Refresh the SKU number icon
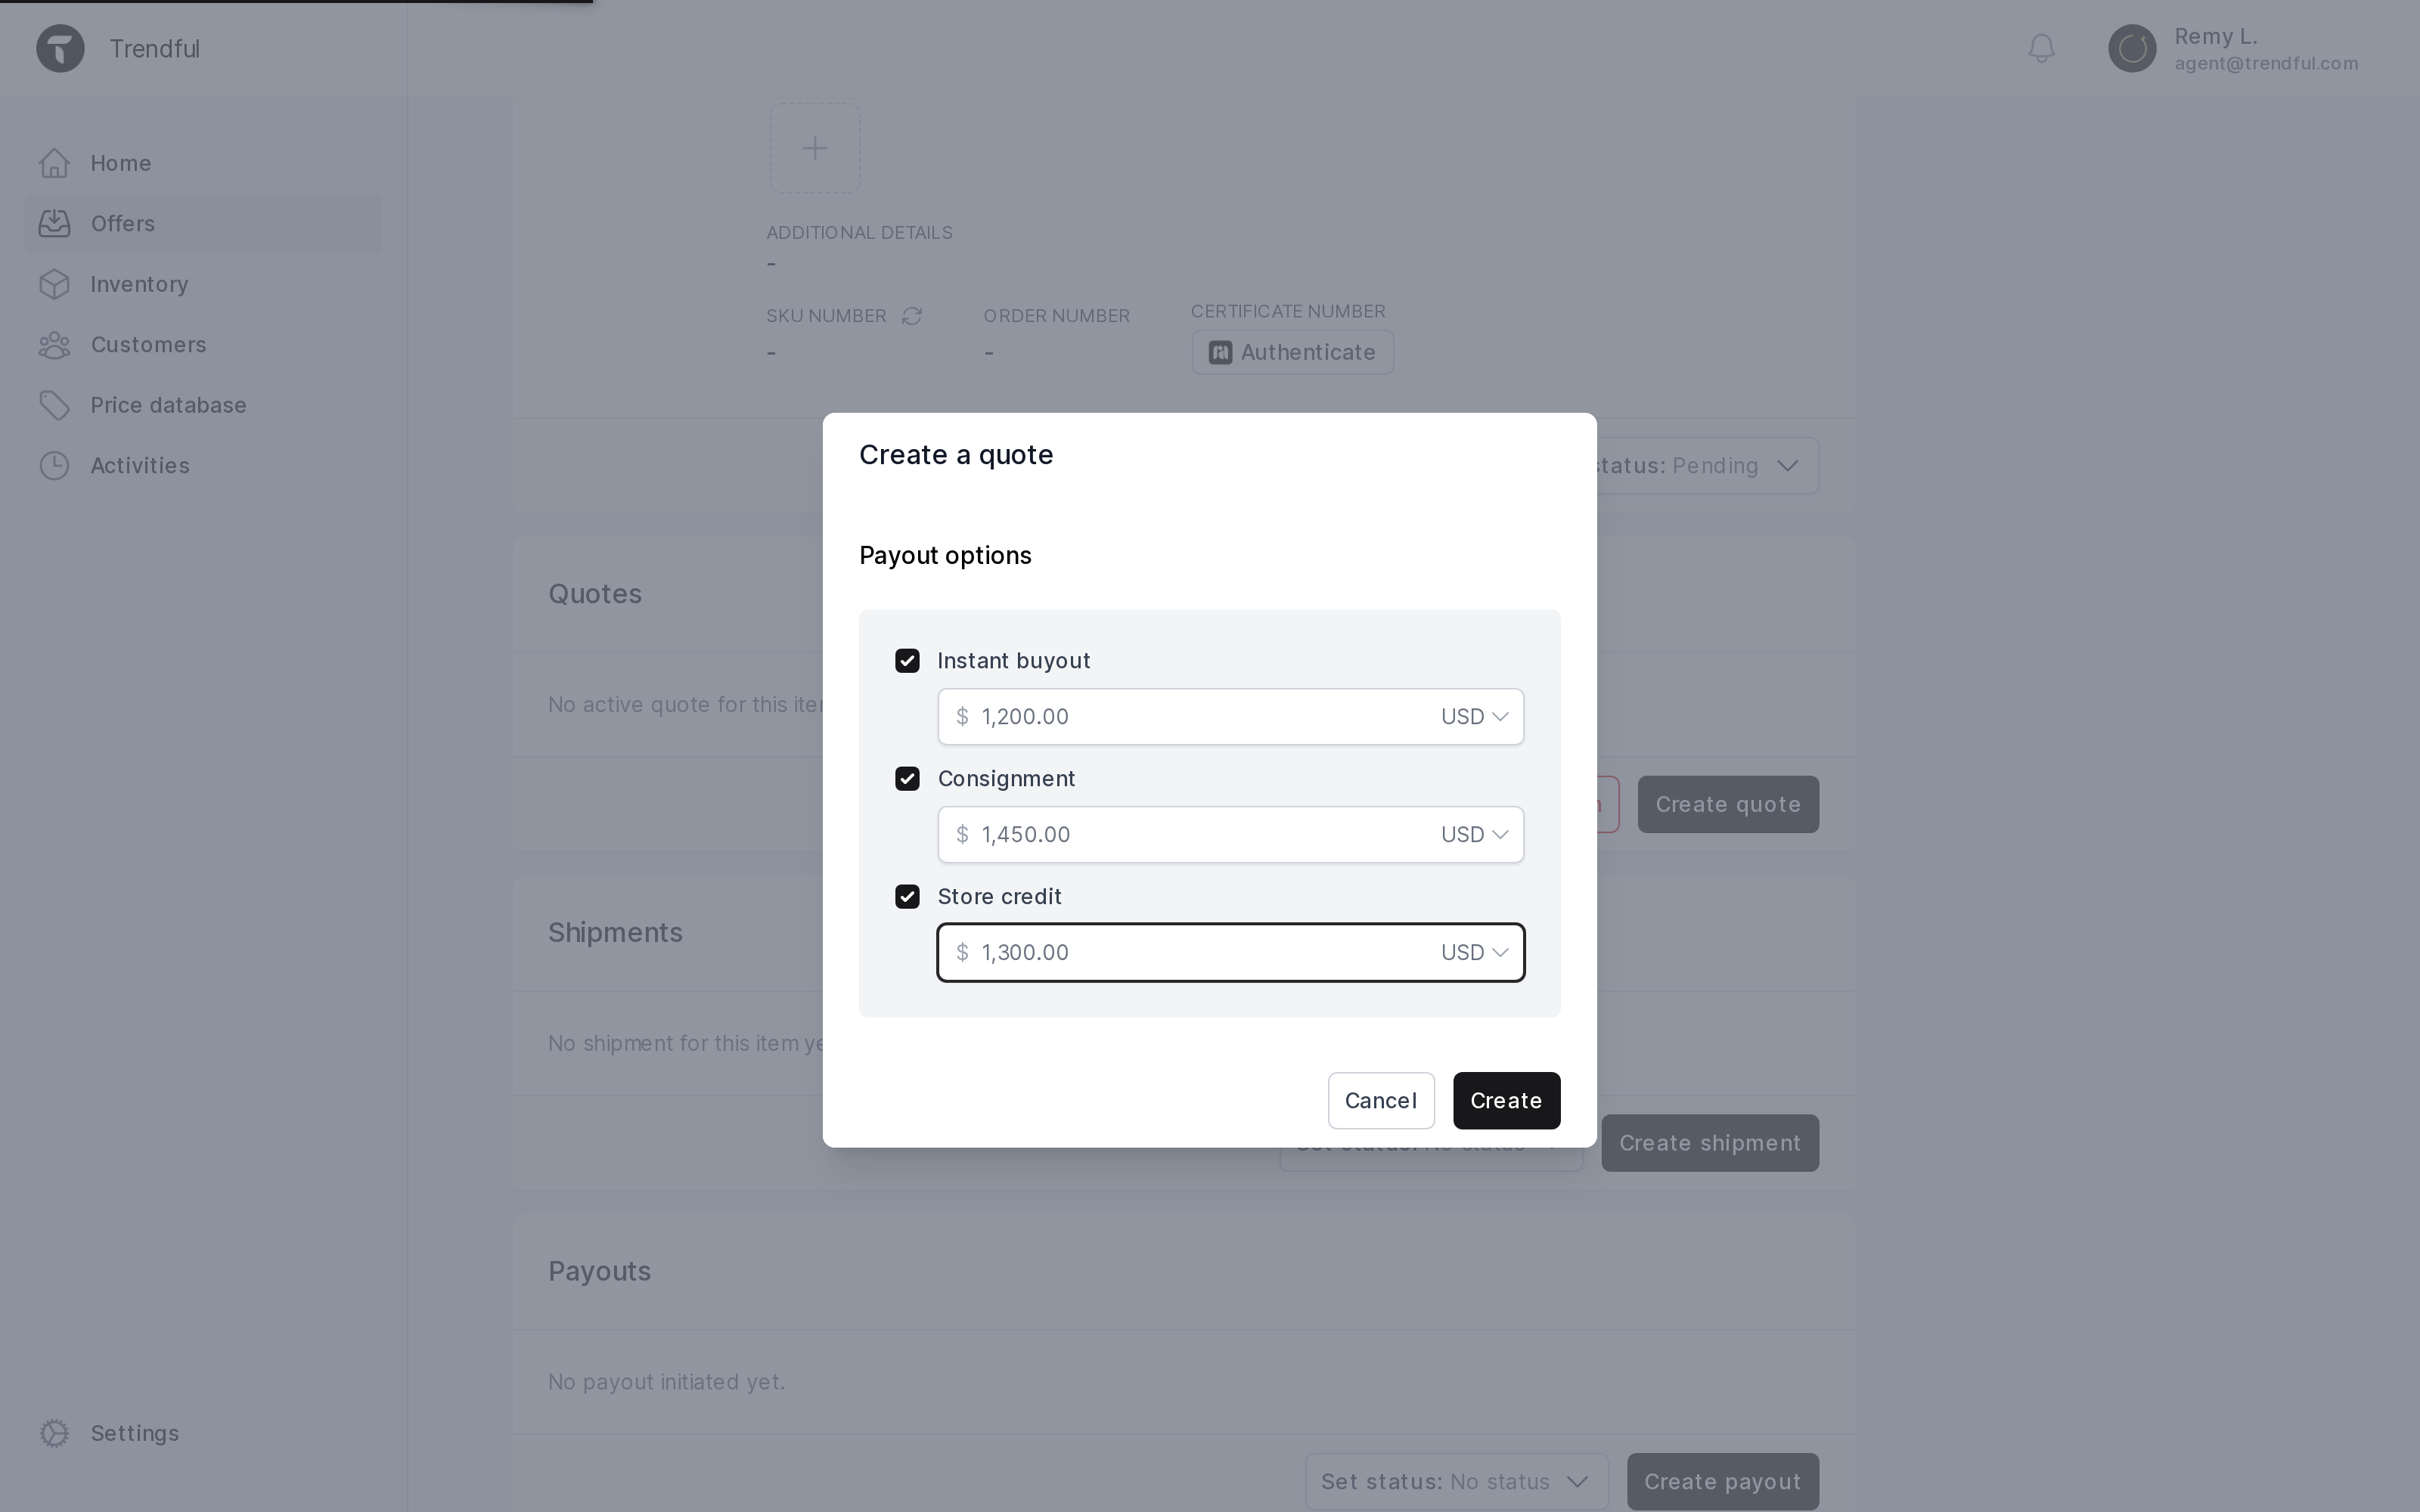 point(911,316)
